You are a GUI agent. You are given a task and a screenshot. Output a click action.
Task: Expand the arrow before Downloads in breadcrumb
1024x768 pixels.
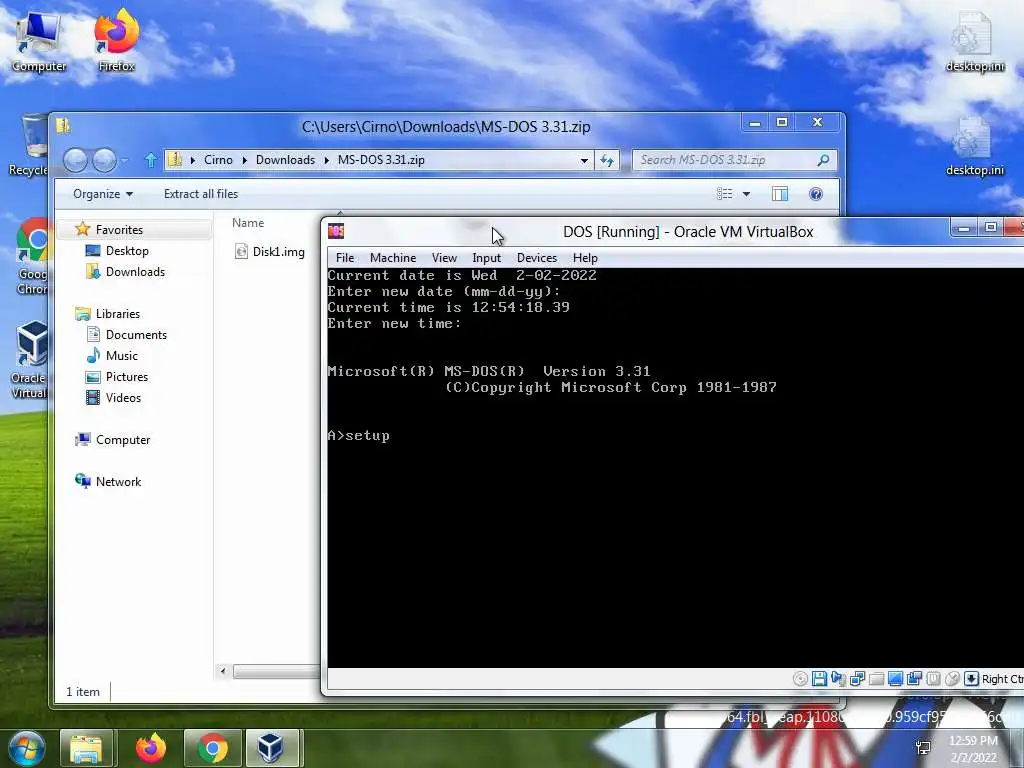tap(244, 160)
